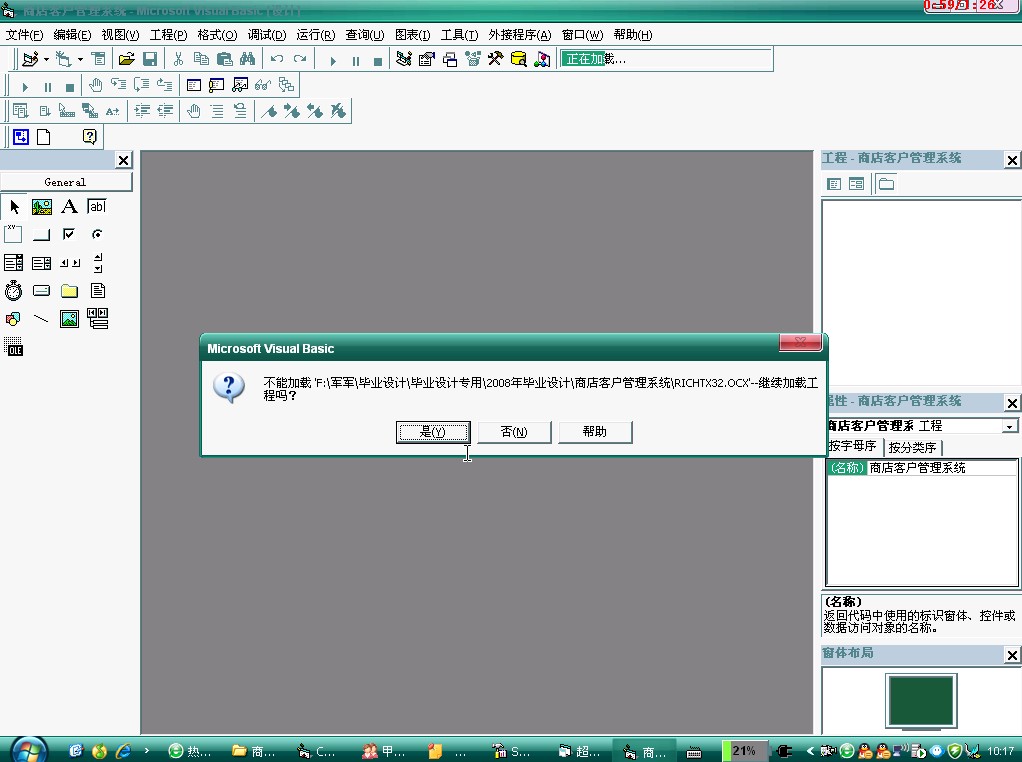Viewport: 1022px width, 762px height.
Task: Close the toolbox panel
Action: pos(123,160)
